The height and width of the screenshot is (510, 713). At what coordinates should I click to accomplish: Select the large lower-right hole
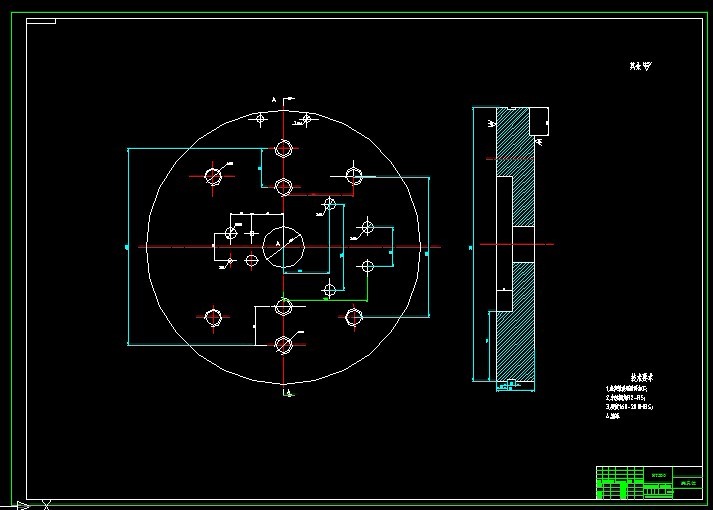point(354,317)
